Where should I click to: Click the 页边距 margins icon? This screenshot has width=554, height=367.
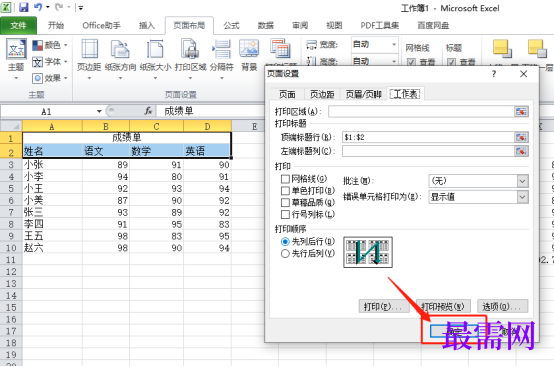90,49
